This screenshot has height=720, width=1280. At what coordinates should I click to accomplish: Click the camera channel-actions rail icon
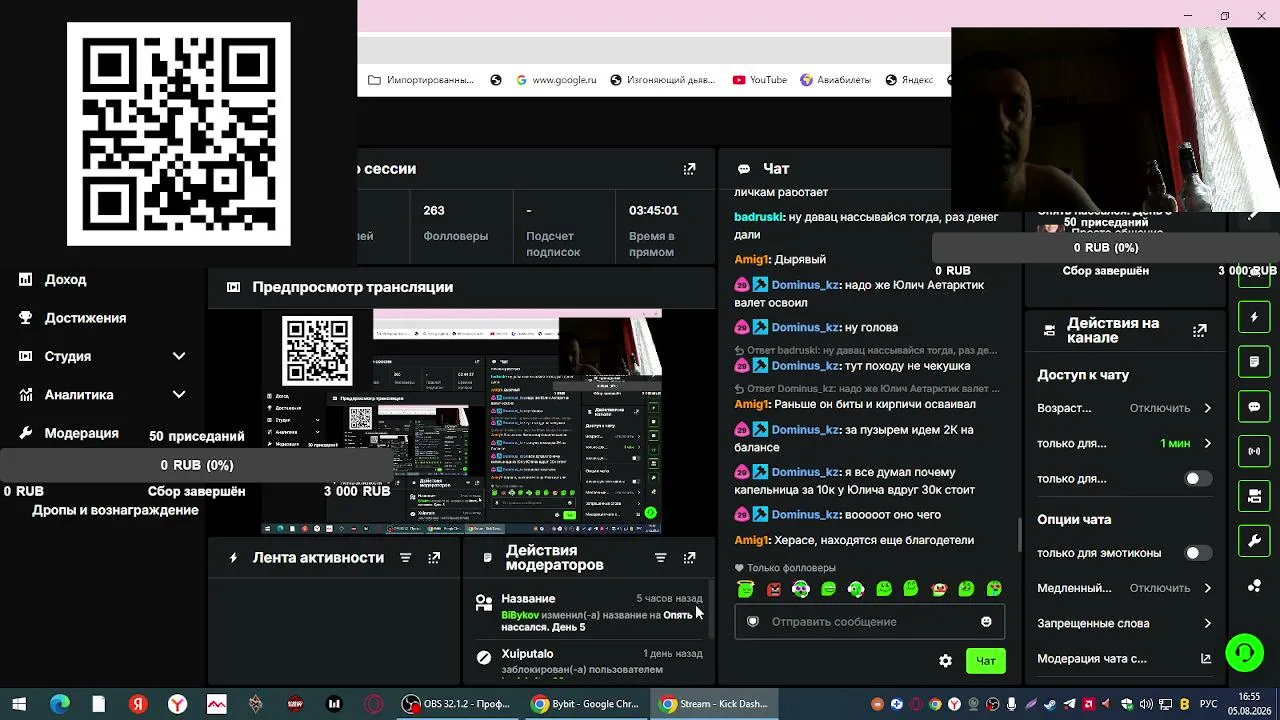pos(1254,496)
